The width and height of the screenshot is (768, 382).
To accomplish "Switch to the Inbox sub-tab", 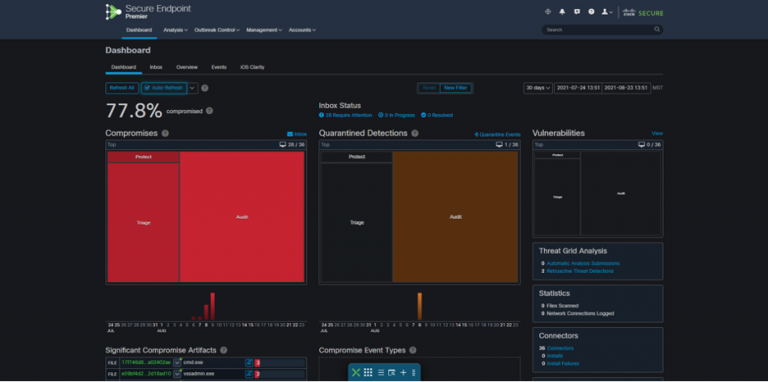I will tap(156, 67).
